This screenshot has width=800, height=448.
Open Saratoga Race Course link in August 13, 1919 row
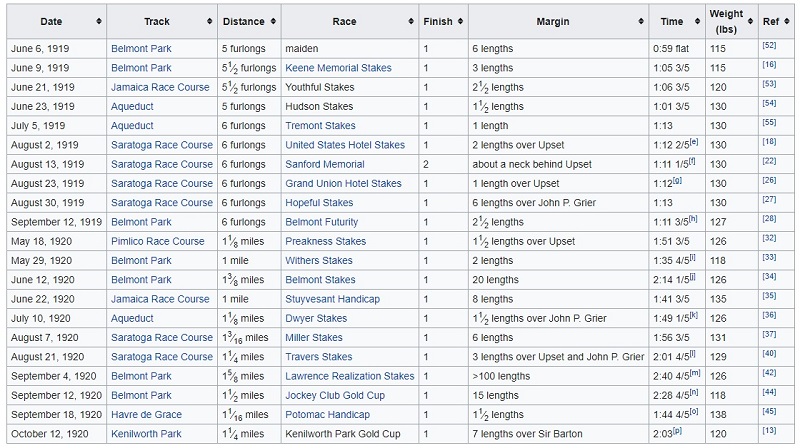162,164
